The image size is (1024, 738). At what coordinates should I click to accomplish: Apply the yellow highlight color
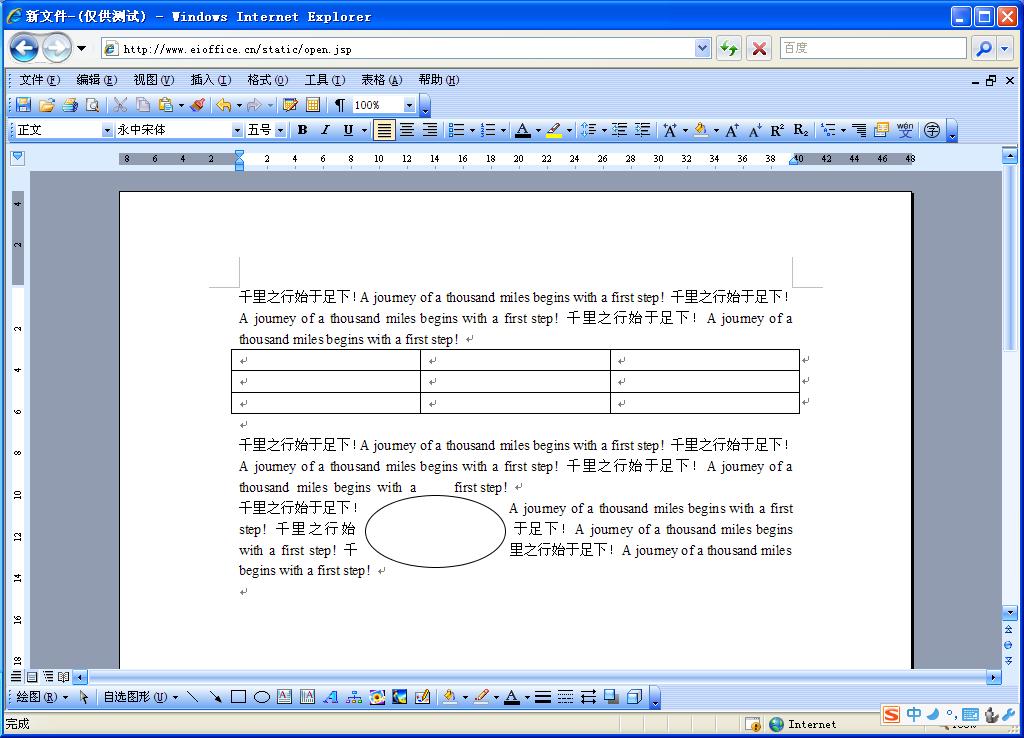554,130
